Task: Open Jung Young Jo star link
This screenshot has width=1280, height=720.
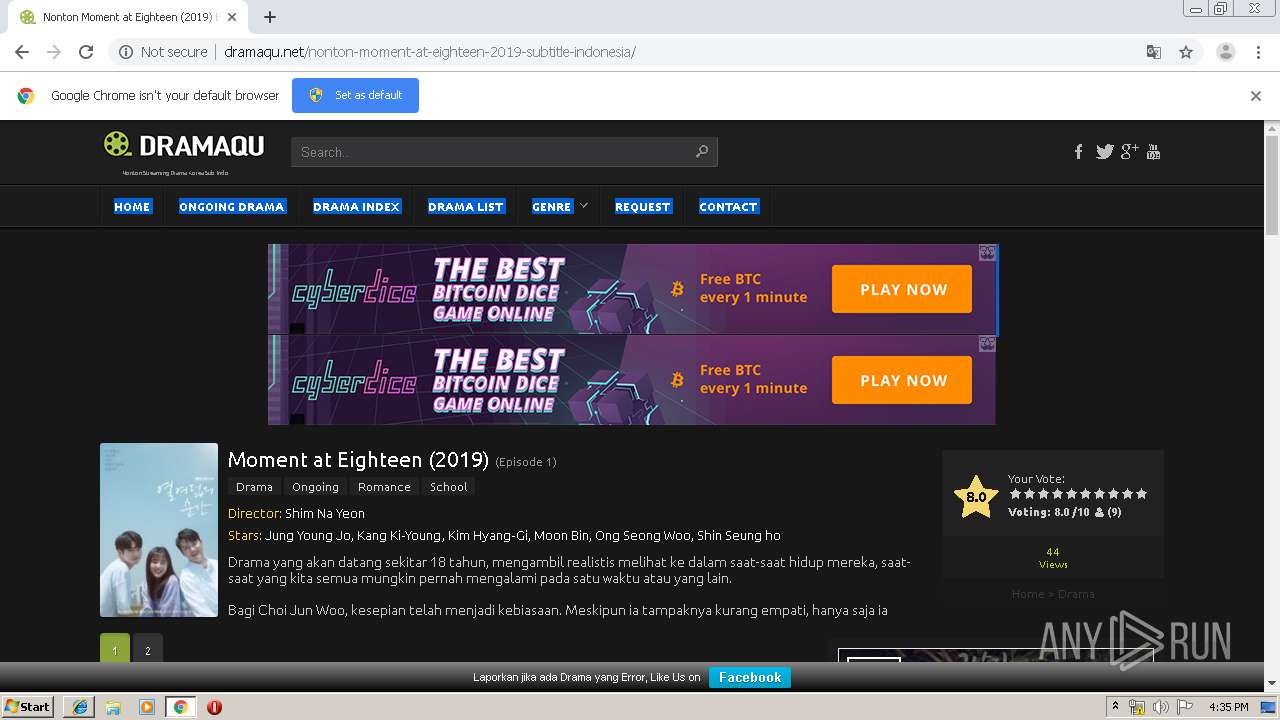Action: 308,535
